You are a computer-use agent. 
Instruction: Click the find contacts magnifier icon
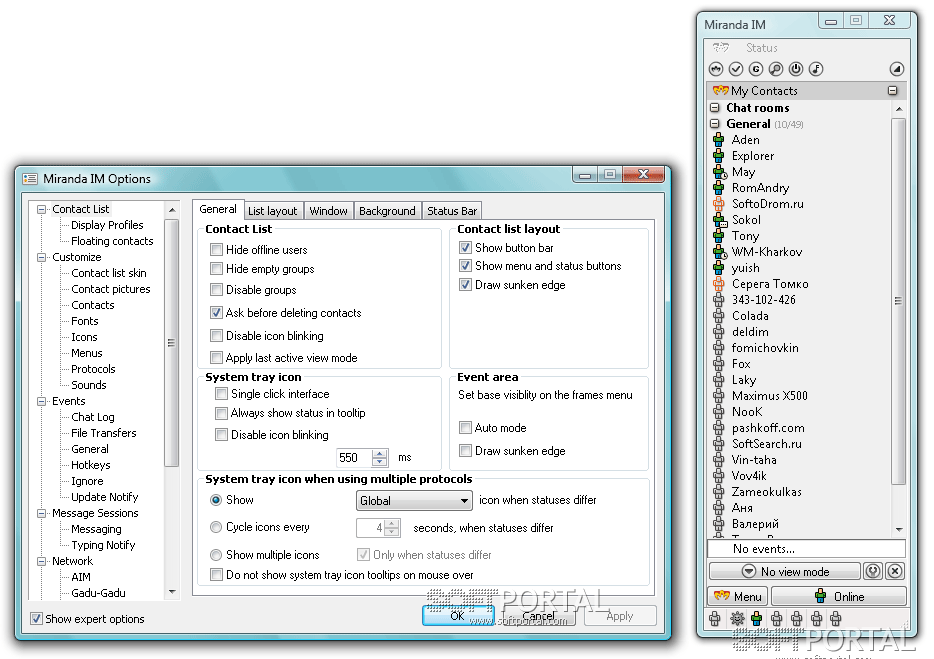click(775, 69)
